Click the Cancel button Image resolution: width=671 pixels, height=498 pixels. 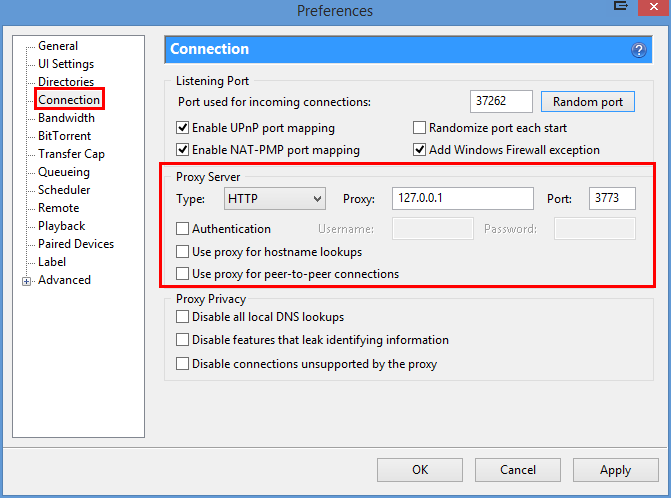(518, 470)
